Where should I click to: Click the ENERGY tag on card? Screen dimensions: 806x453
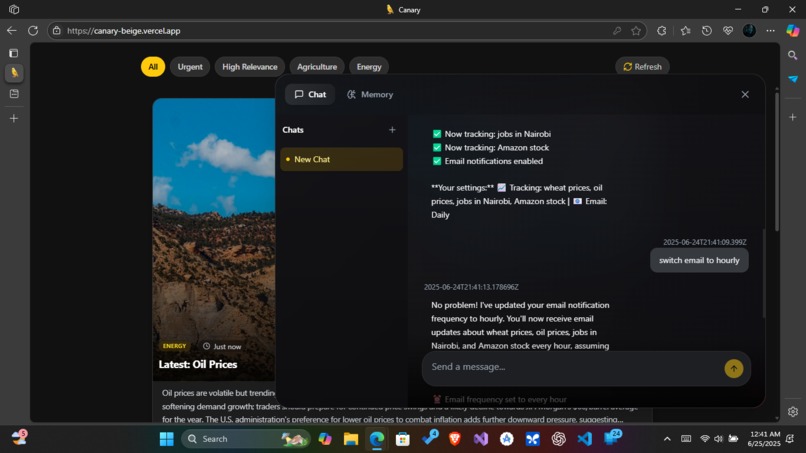pyautogui.click(x=174, y=346)
